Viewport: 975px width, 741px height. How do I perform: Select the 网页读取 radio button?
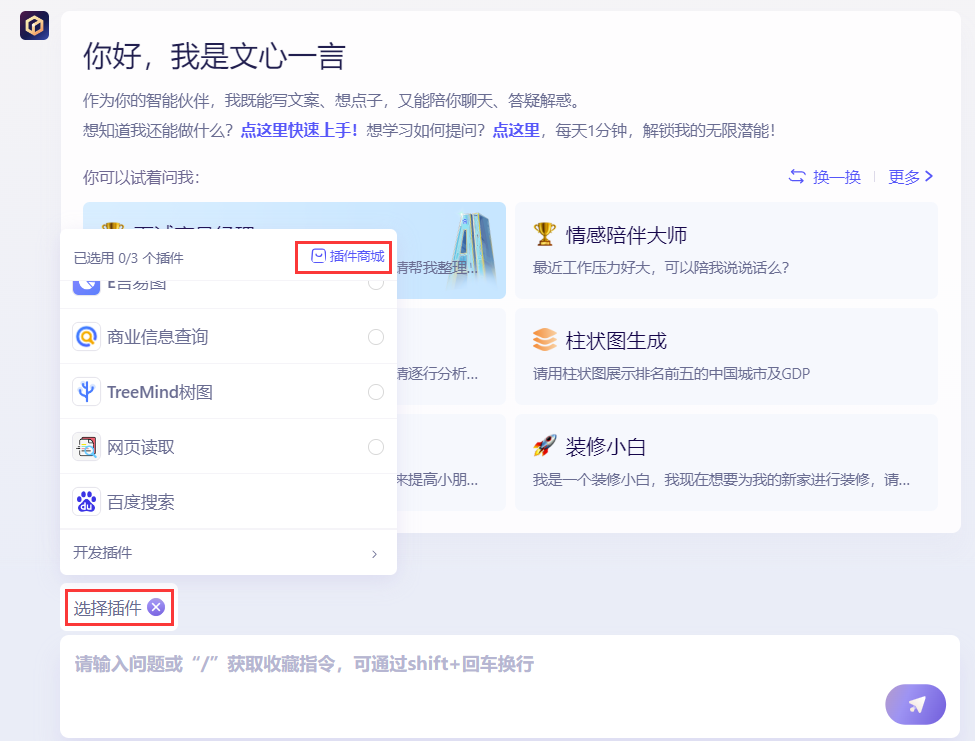(376, 447)
